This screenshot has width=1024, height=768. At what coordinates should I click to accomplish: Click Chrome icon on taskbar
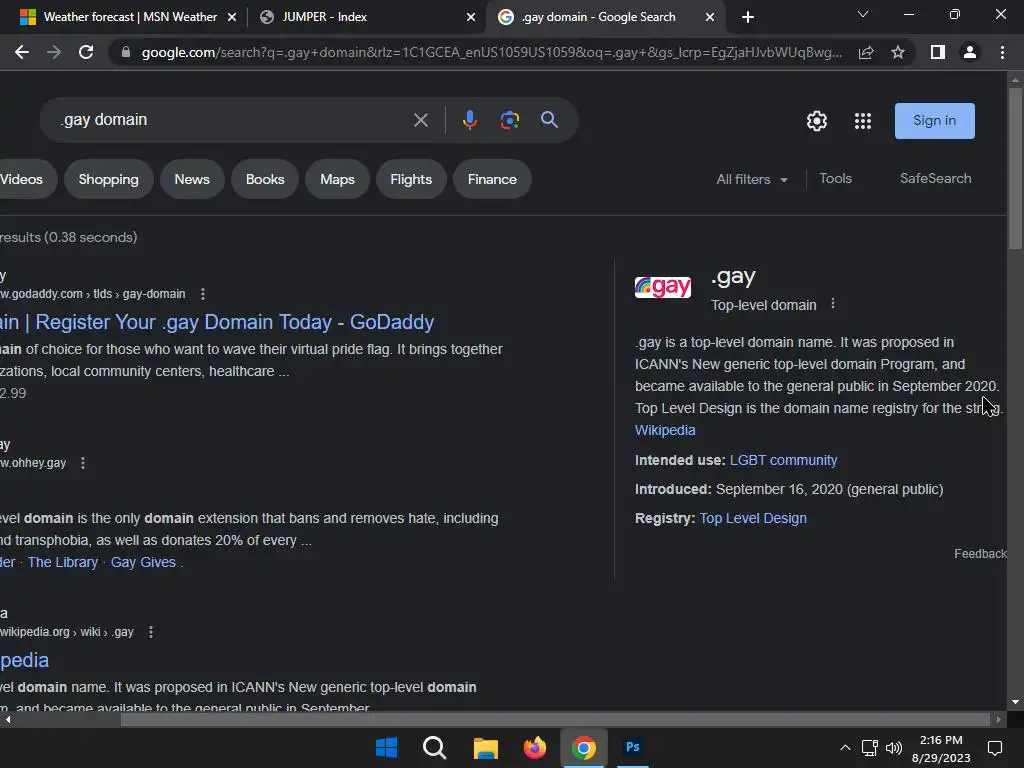click(x=584, y=748)
